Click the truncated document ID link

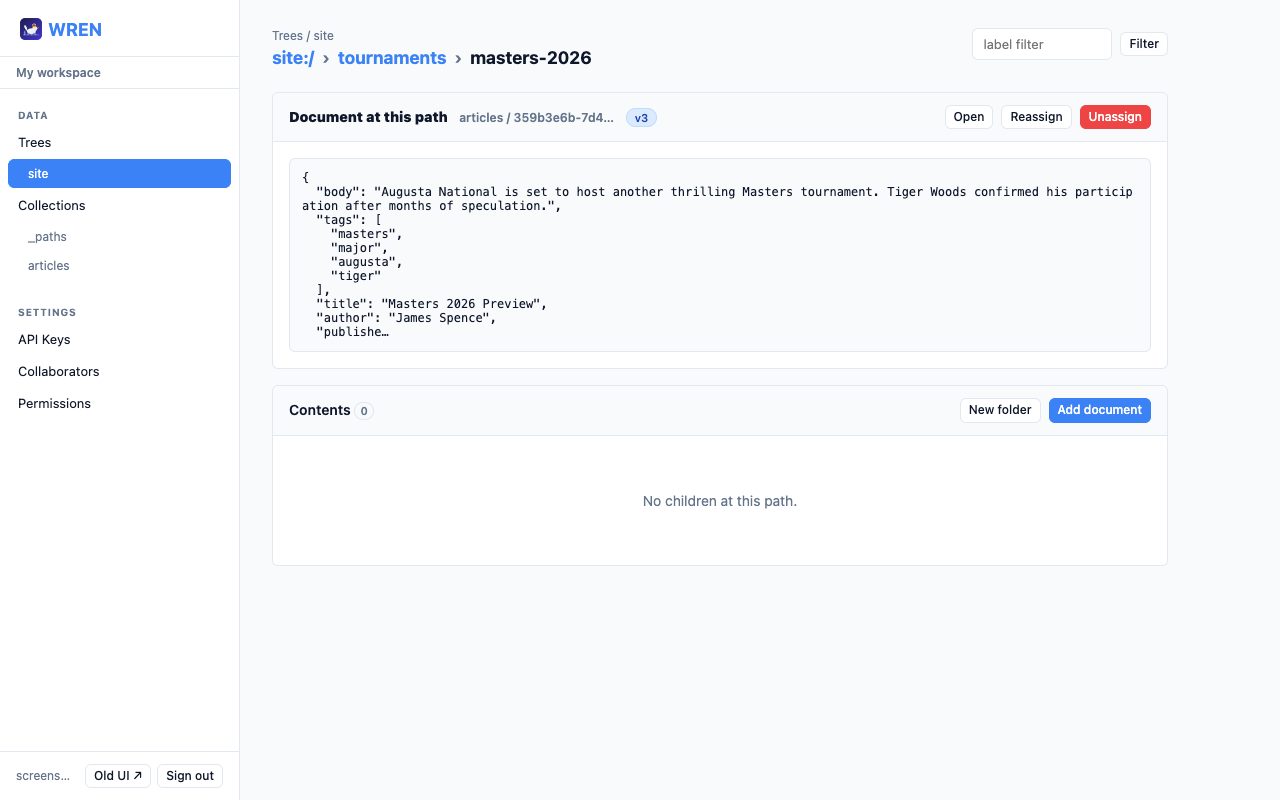tap(537, 117)
